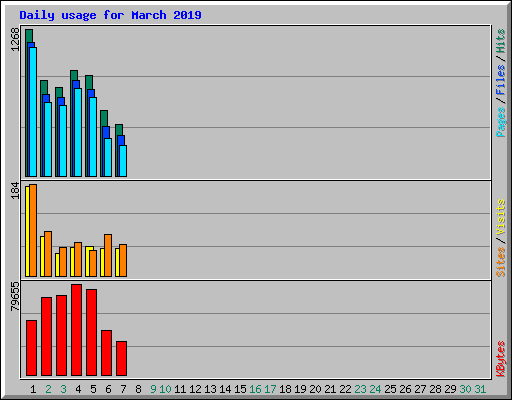Click day 28 on the x-axis
This screenshot has width=512, height=400.
435,389
